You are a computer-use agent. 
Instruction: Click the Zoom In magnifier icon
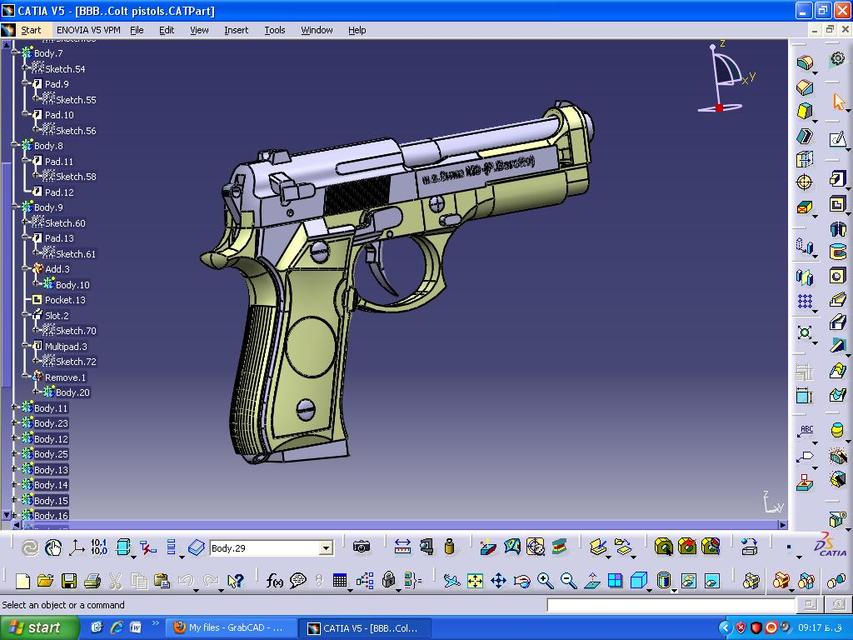tap(544, 578)
